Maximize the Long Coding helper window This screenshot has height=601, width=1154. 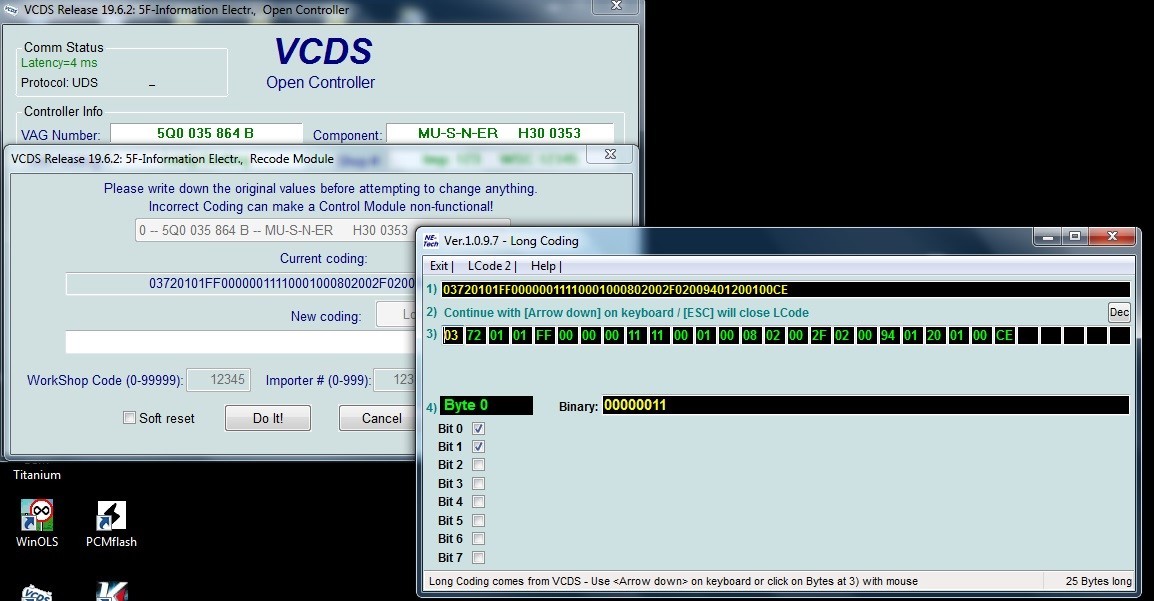(1075, 236)
